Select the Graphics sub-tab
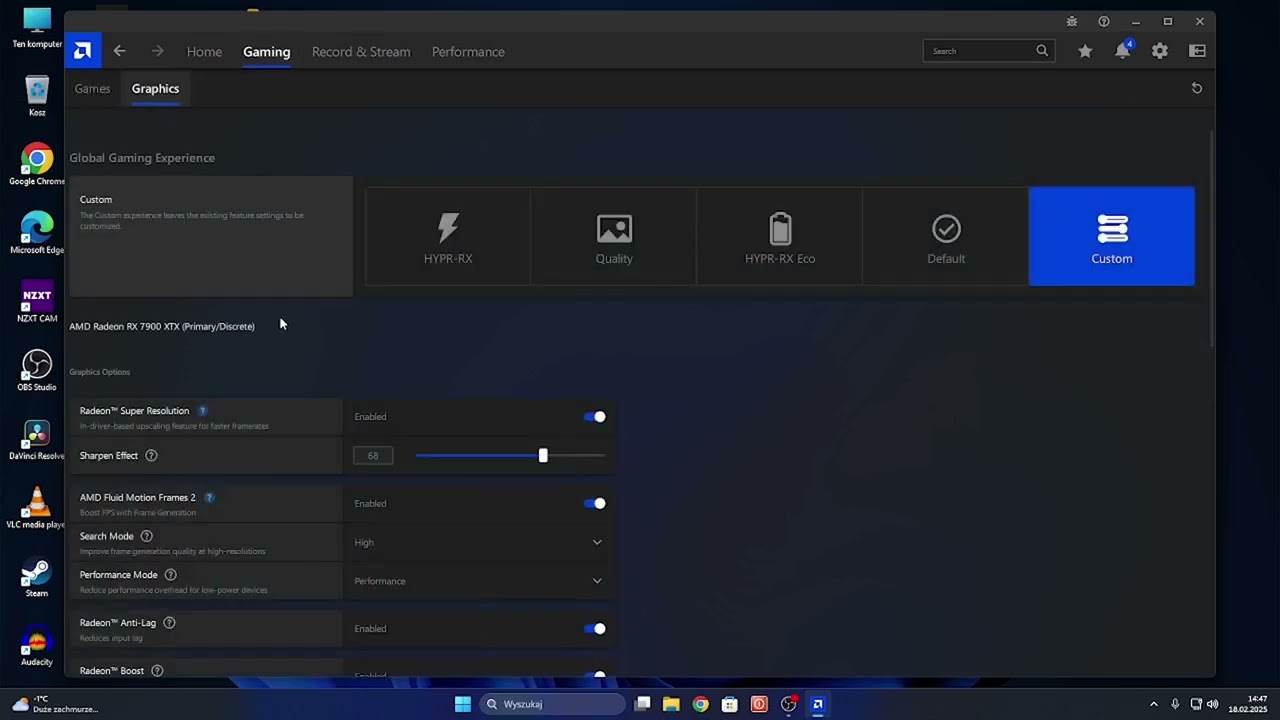 point(155,89)
